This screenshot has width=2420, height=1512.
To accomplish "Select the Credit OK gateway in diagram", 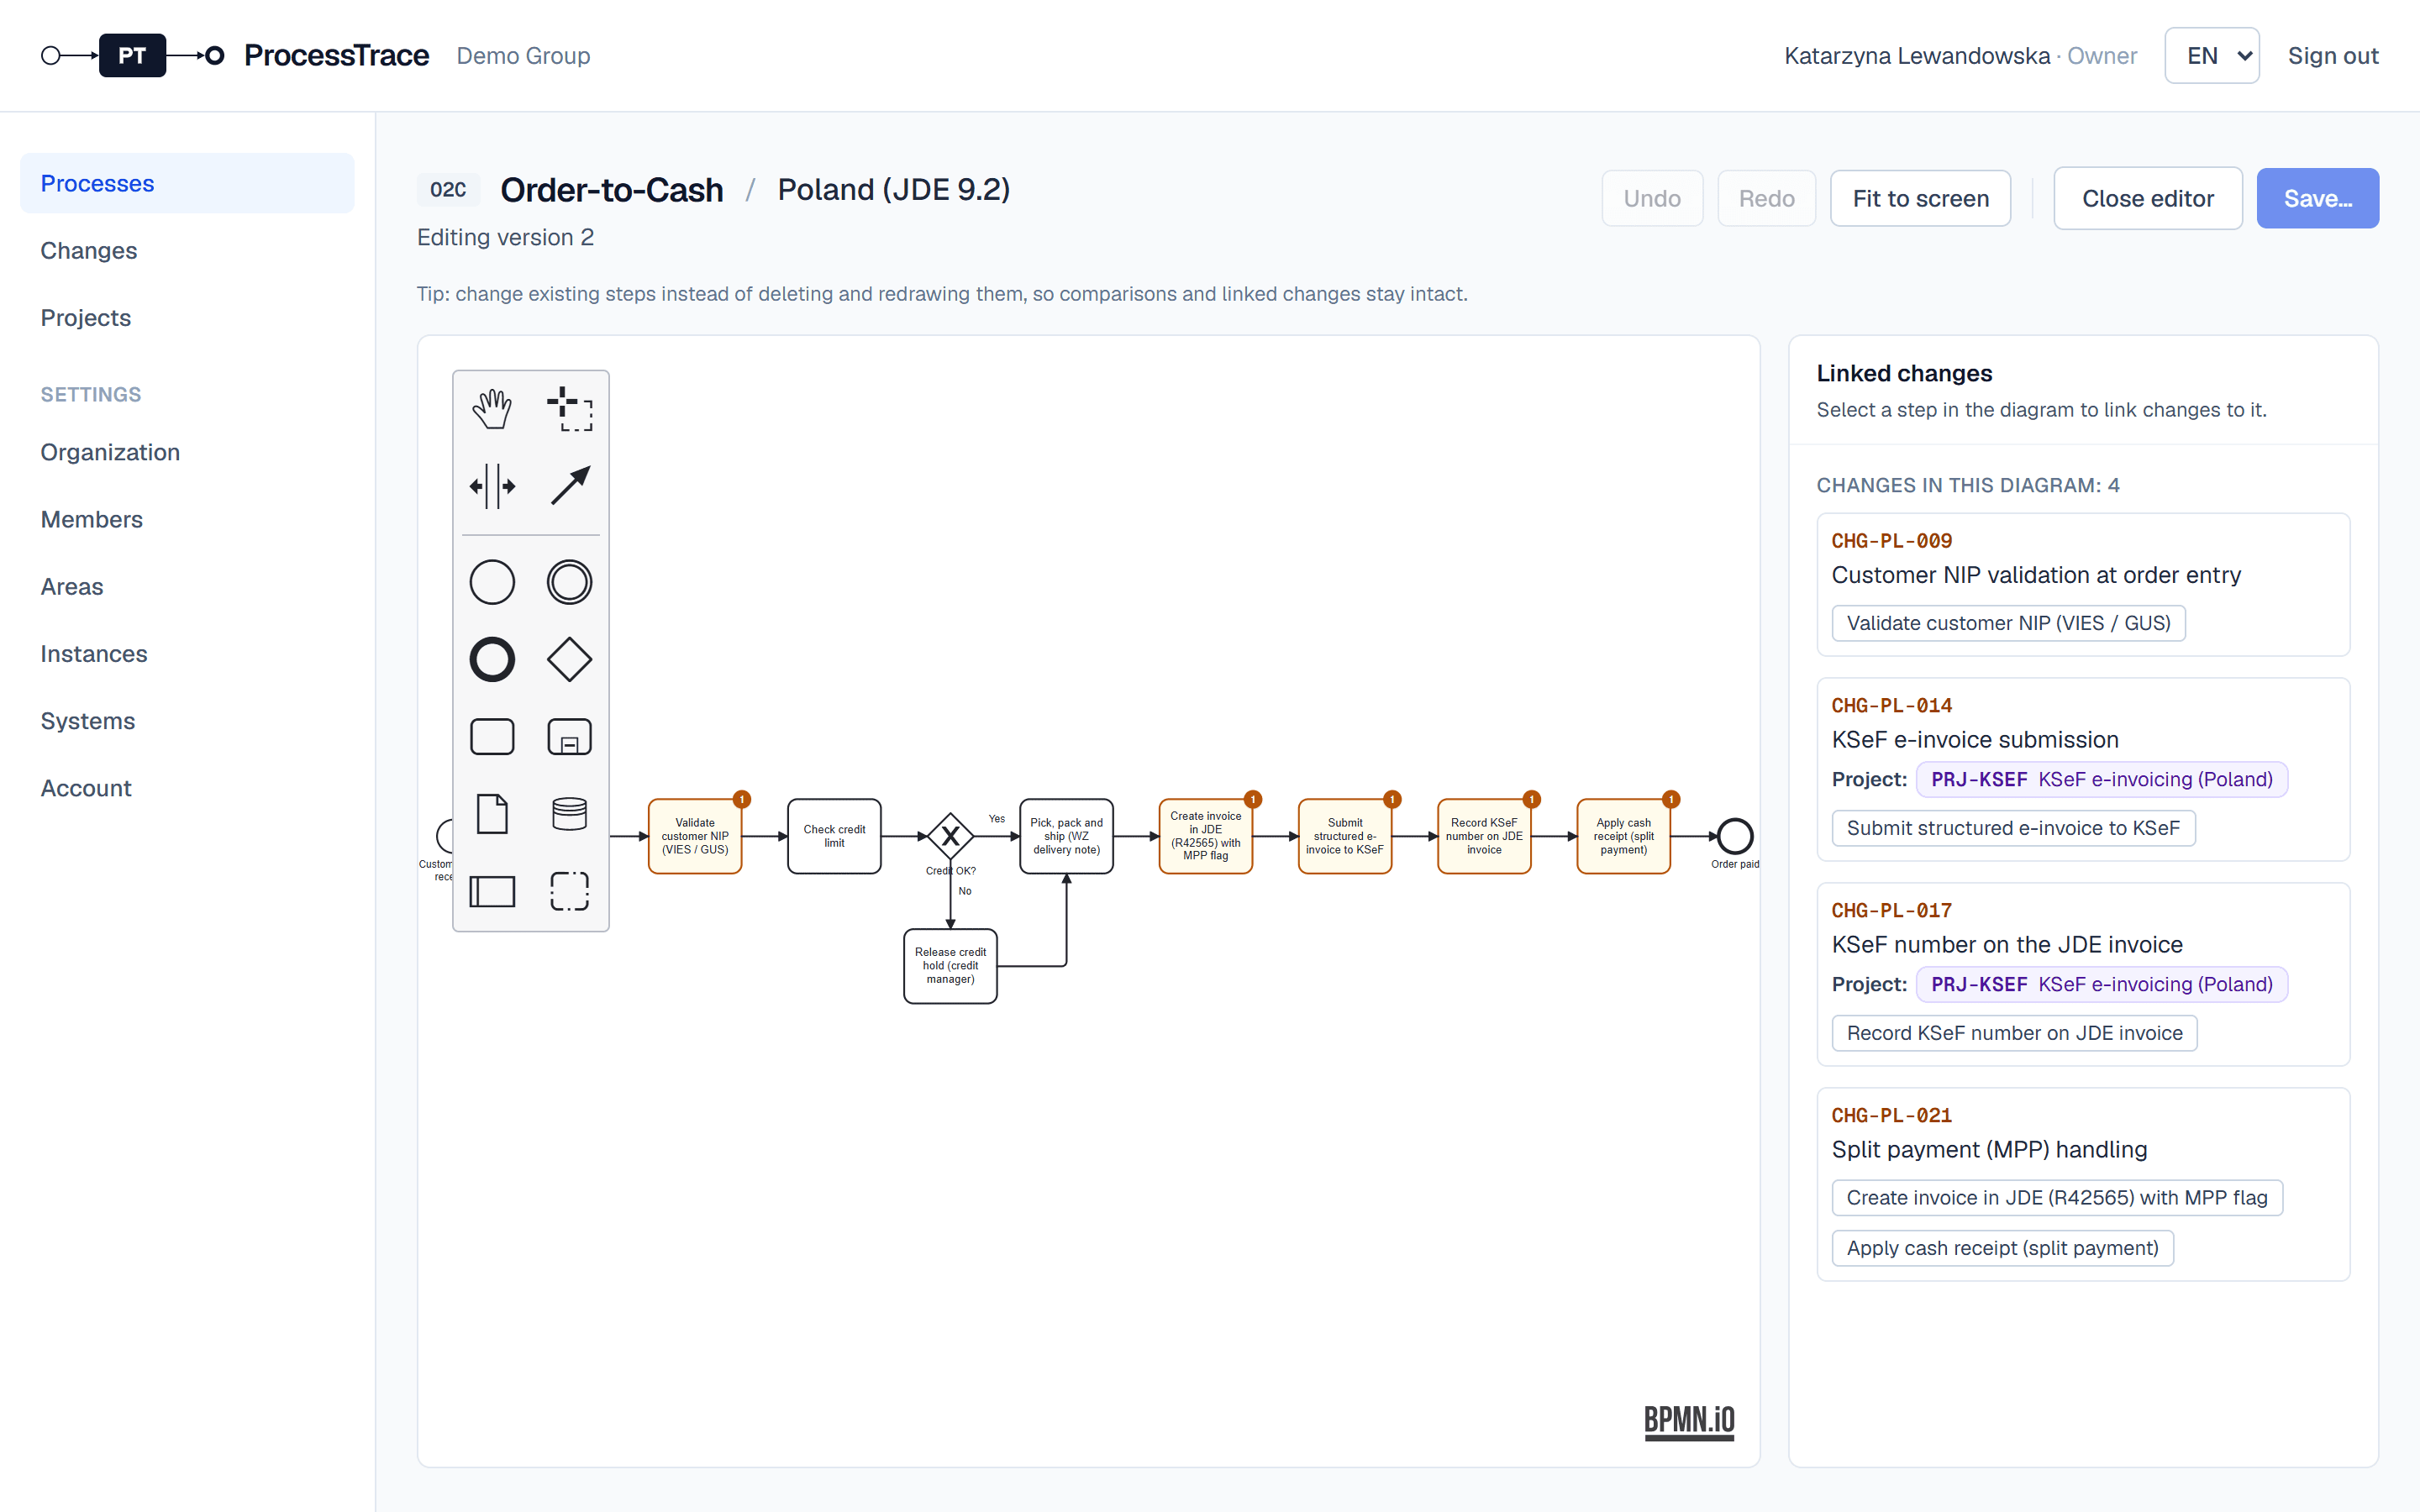I will [x=950, y=836].
